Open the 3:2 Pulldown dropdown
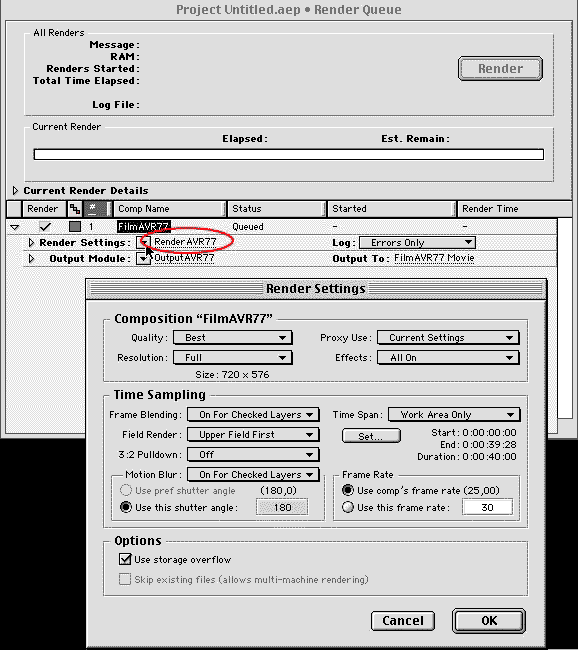Image resolution: width=578 pixels, height=650 pixels. [x=253, y=454]
